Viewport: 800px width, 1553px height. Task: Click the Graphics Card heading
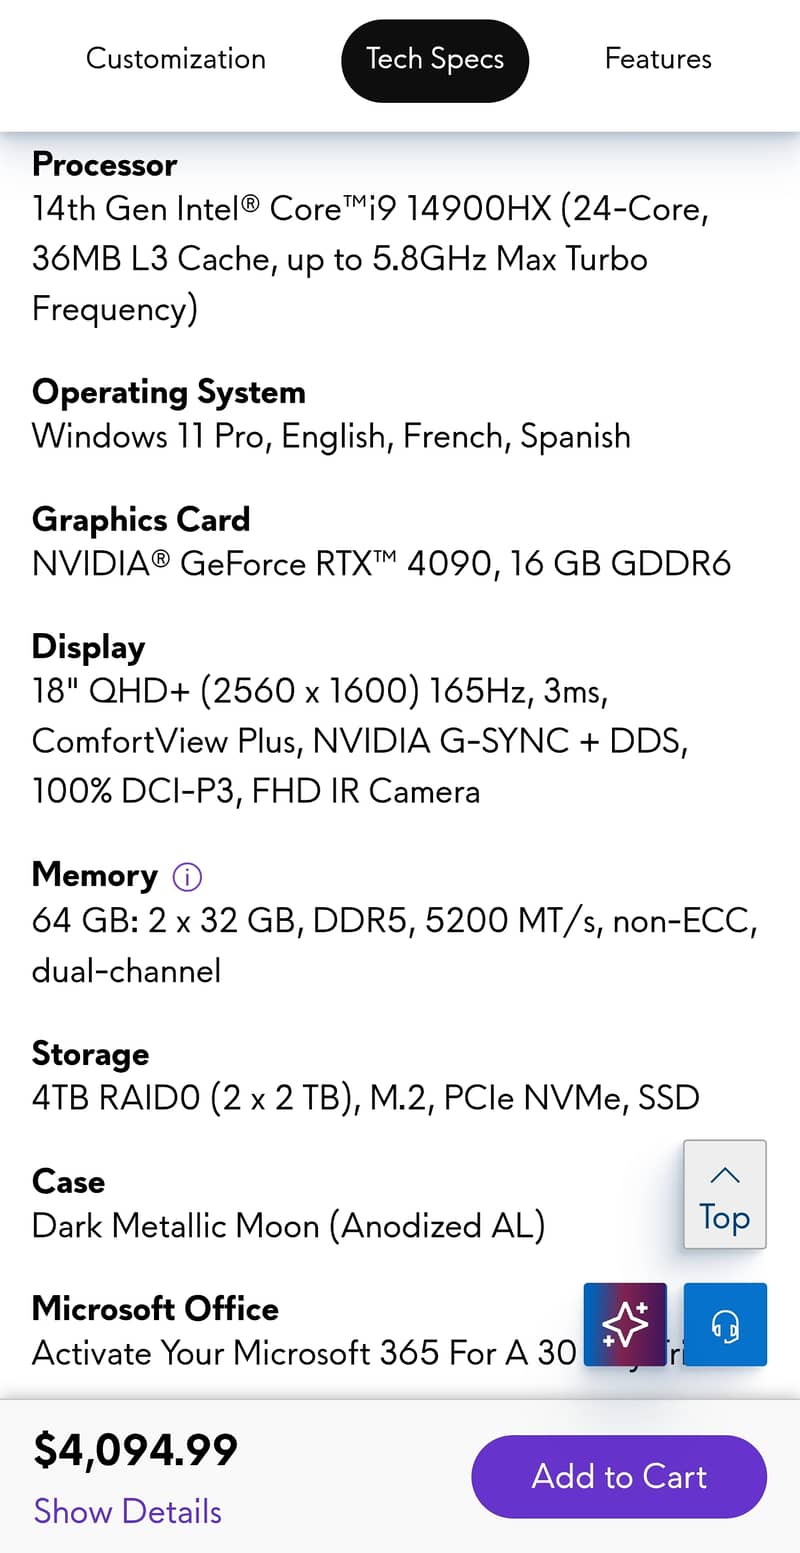[141, 519]
